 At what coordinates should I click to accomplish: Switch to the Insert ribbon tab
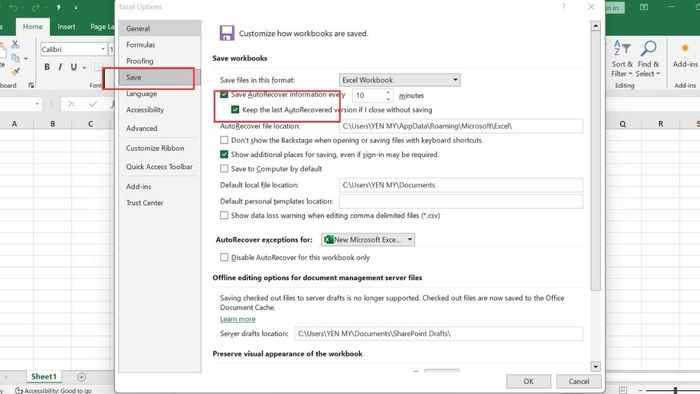click(66, 27)
